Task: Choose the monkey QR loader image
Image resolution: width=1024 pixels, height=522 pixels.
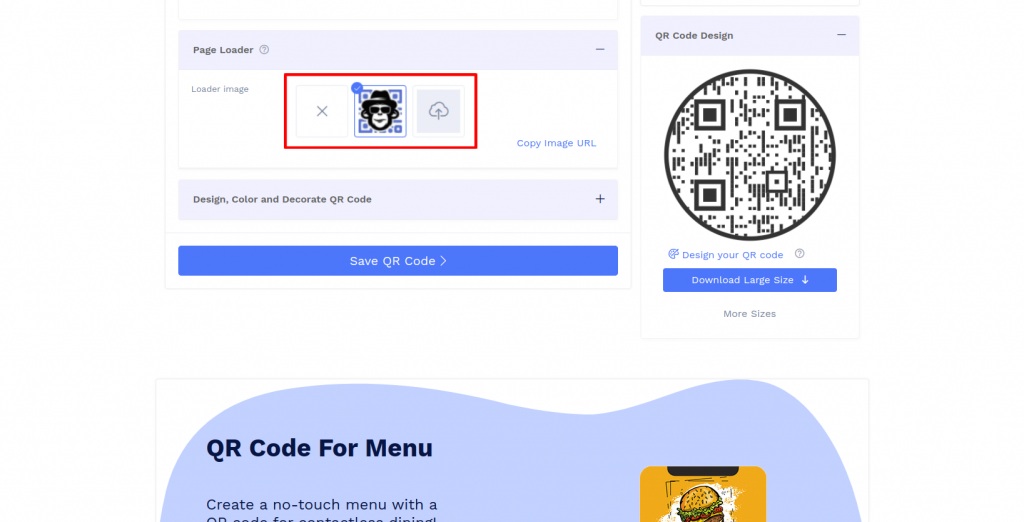Action: (x=380, y=111)
